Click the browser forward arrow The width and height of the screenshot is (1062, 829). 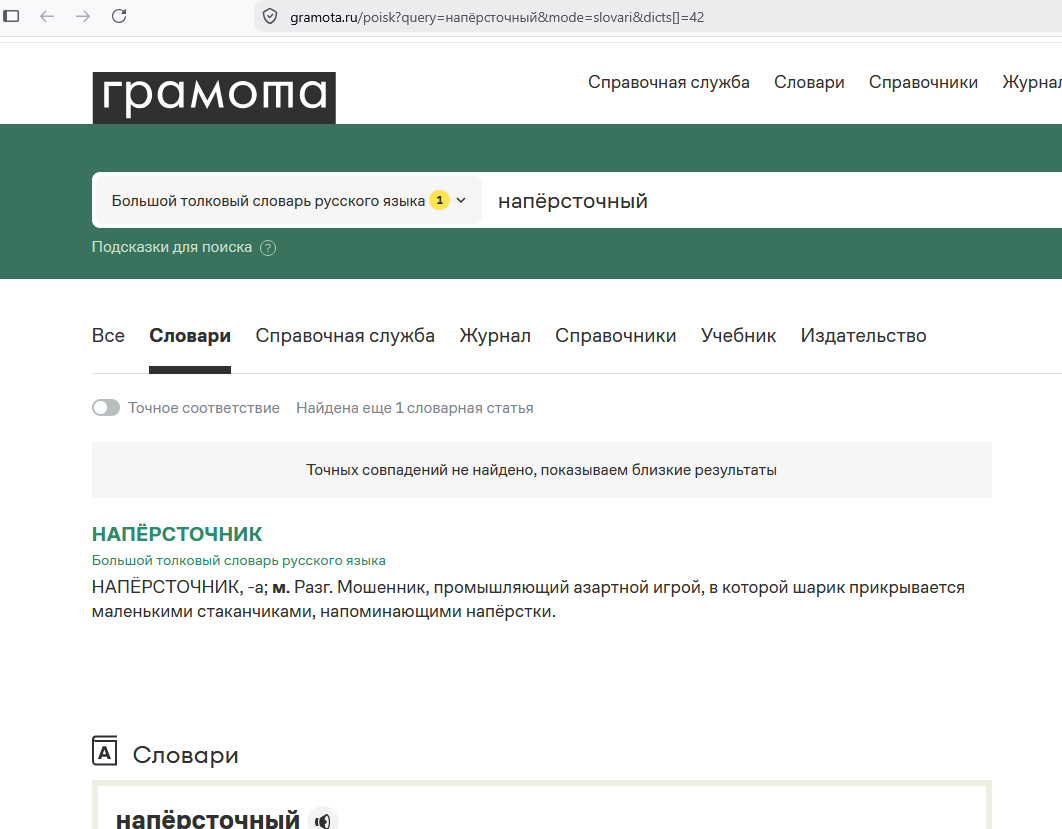coord(83,16)
